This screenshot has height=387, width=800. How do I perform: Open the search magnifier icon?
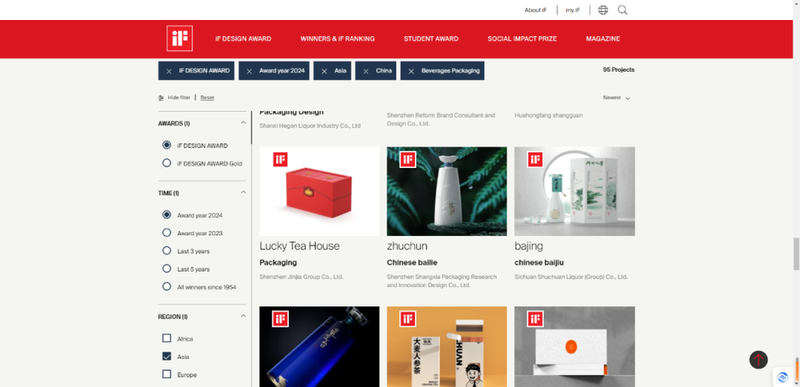pyautogui.click(x=622, y=10)
